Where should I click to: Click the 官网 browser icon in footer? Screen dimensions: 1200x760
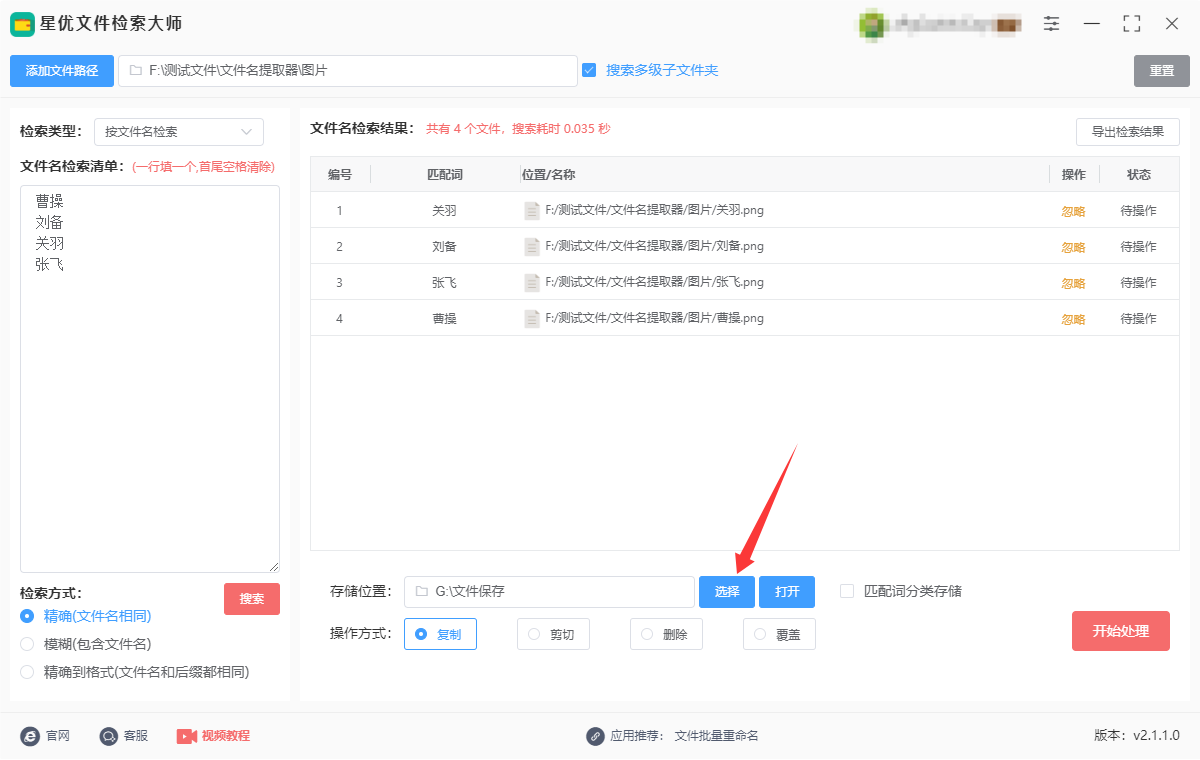(x=30, y=736)
